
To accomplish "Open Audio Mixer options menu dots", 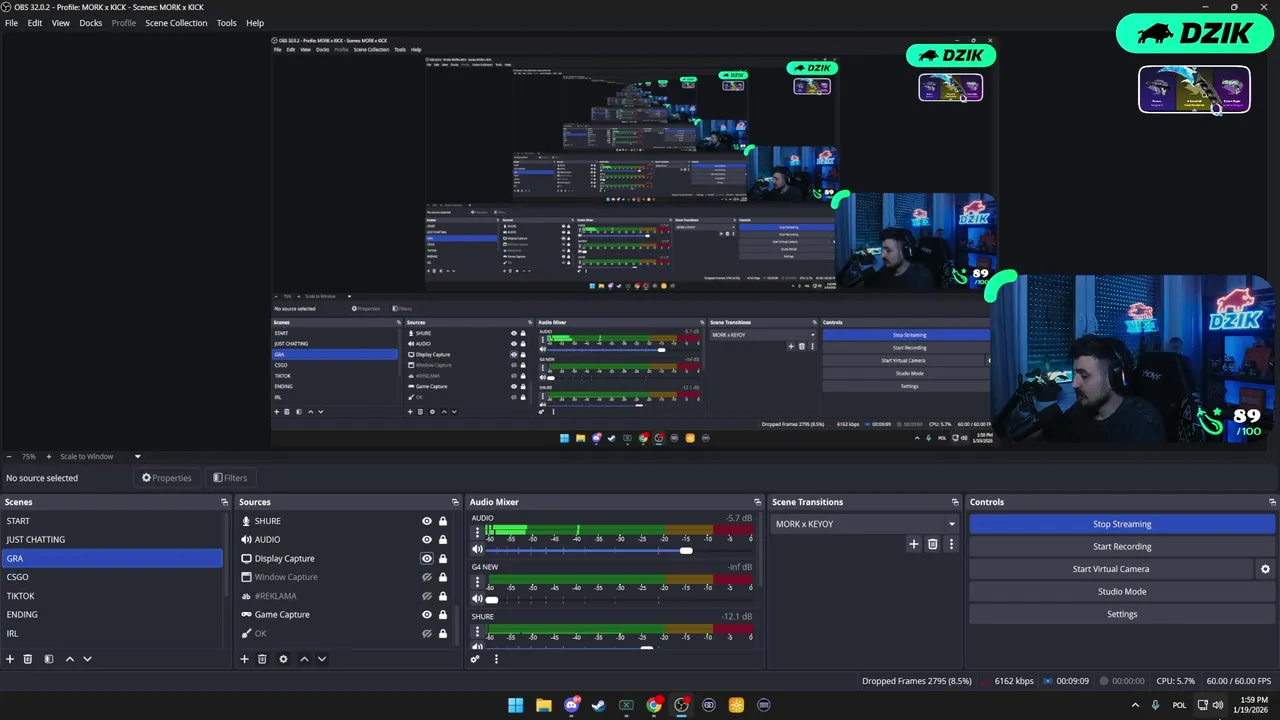I will [496, 659].
